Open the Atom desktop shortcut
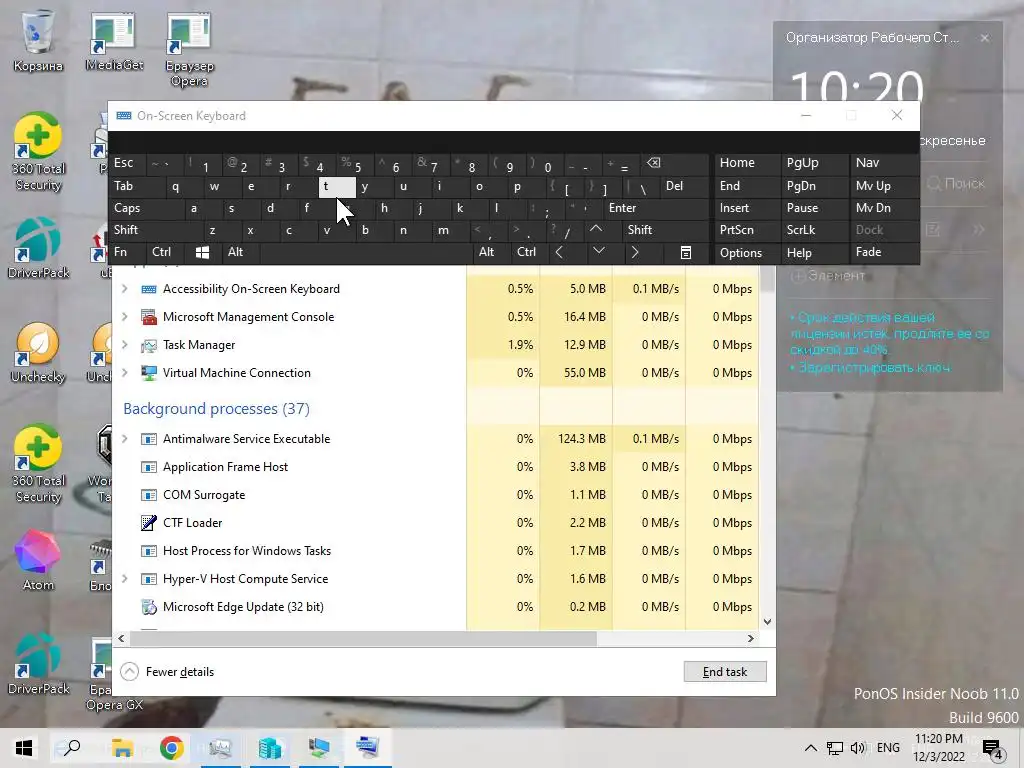 pos(38,560)
